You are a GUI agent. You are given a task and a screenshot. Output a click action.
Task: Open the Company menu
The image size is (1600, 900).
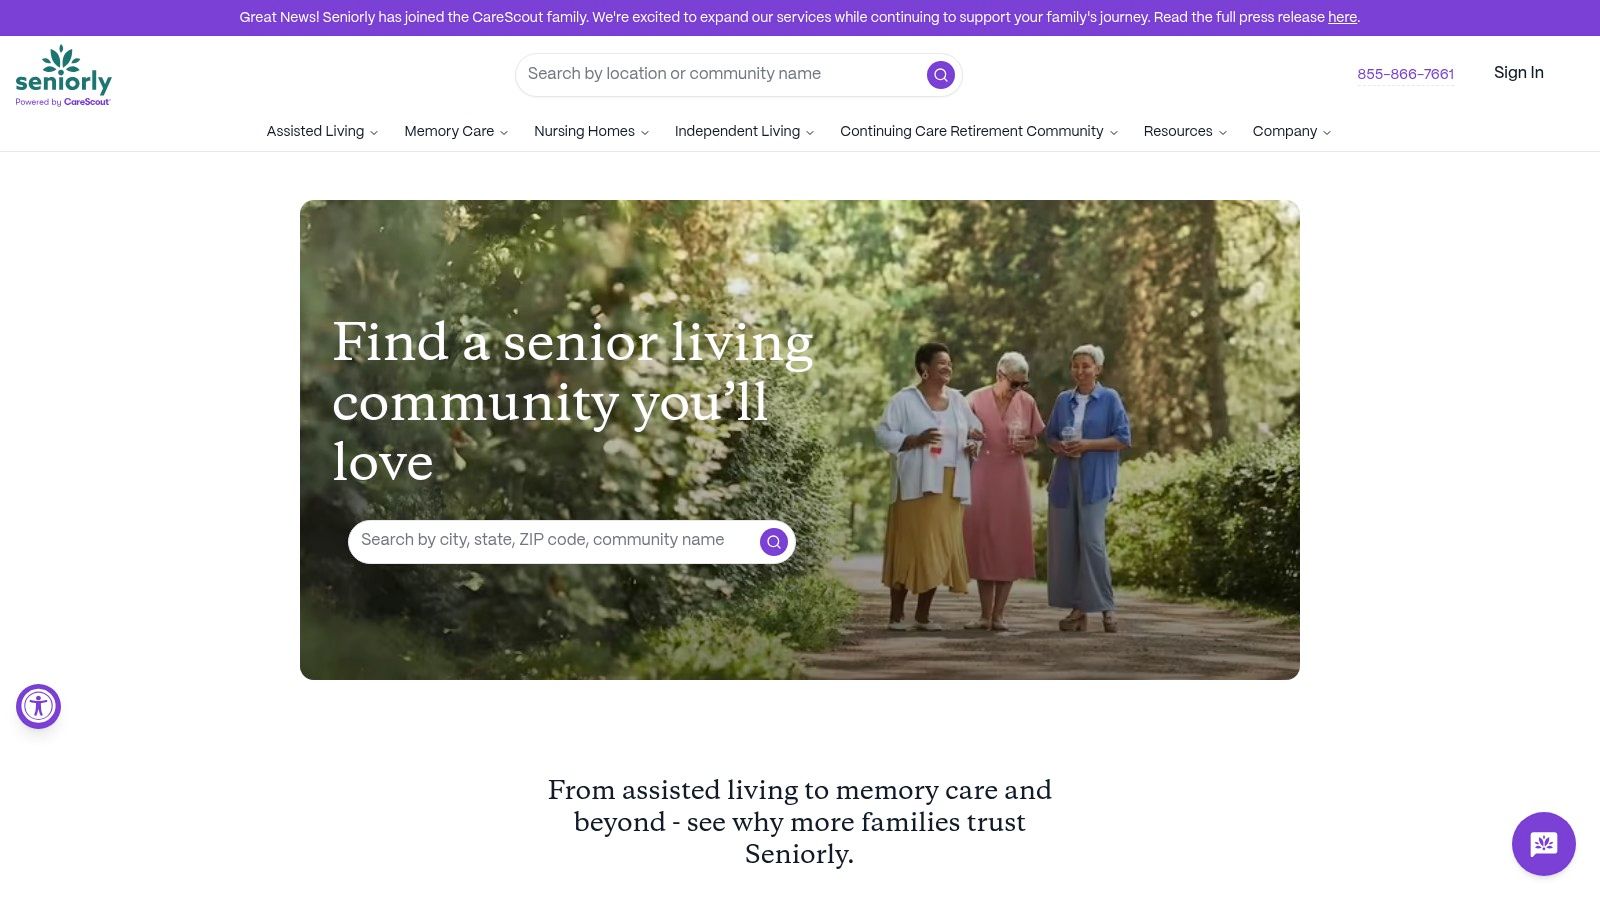coord(1291,131)
